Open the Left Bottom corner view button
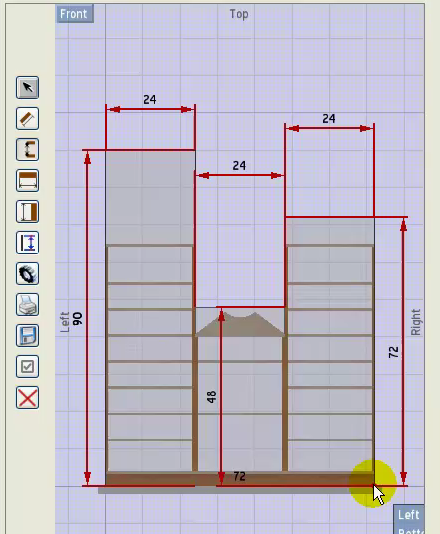Image resolution: width=440 pixels, height=534 pixels. [x=409, y=519]
